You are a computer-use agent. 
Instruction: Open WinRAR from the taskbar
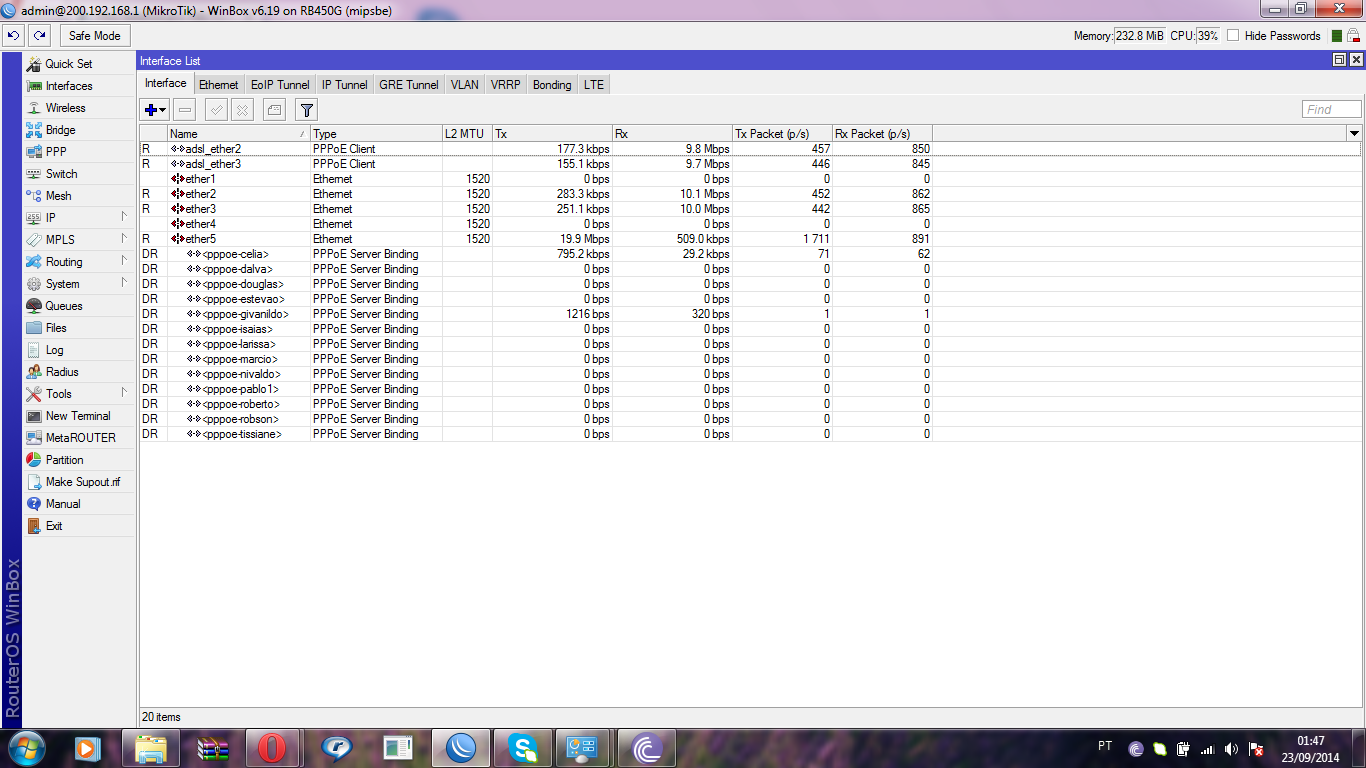(x=213, y=747)
